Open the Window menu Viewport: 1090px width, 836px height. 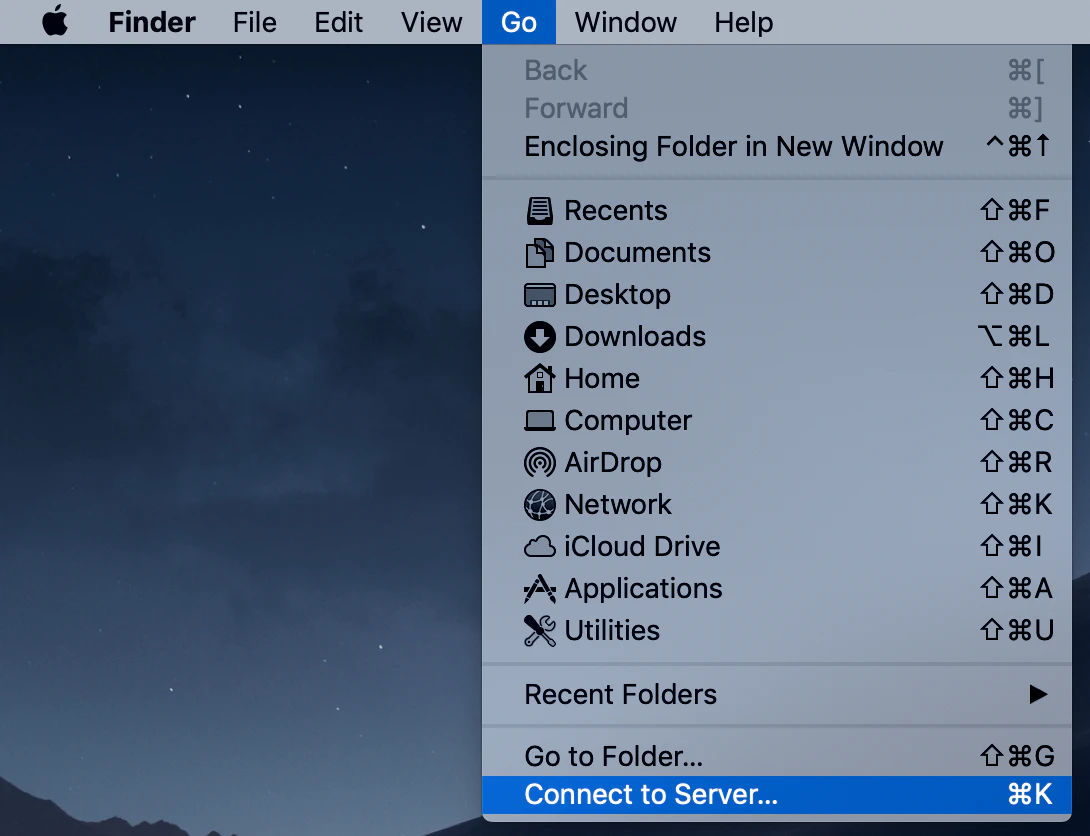click(626, 22)
